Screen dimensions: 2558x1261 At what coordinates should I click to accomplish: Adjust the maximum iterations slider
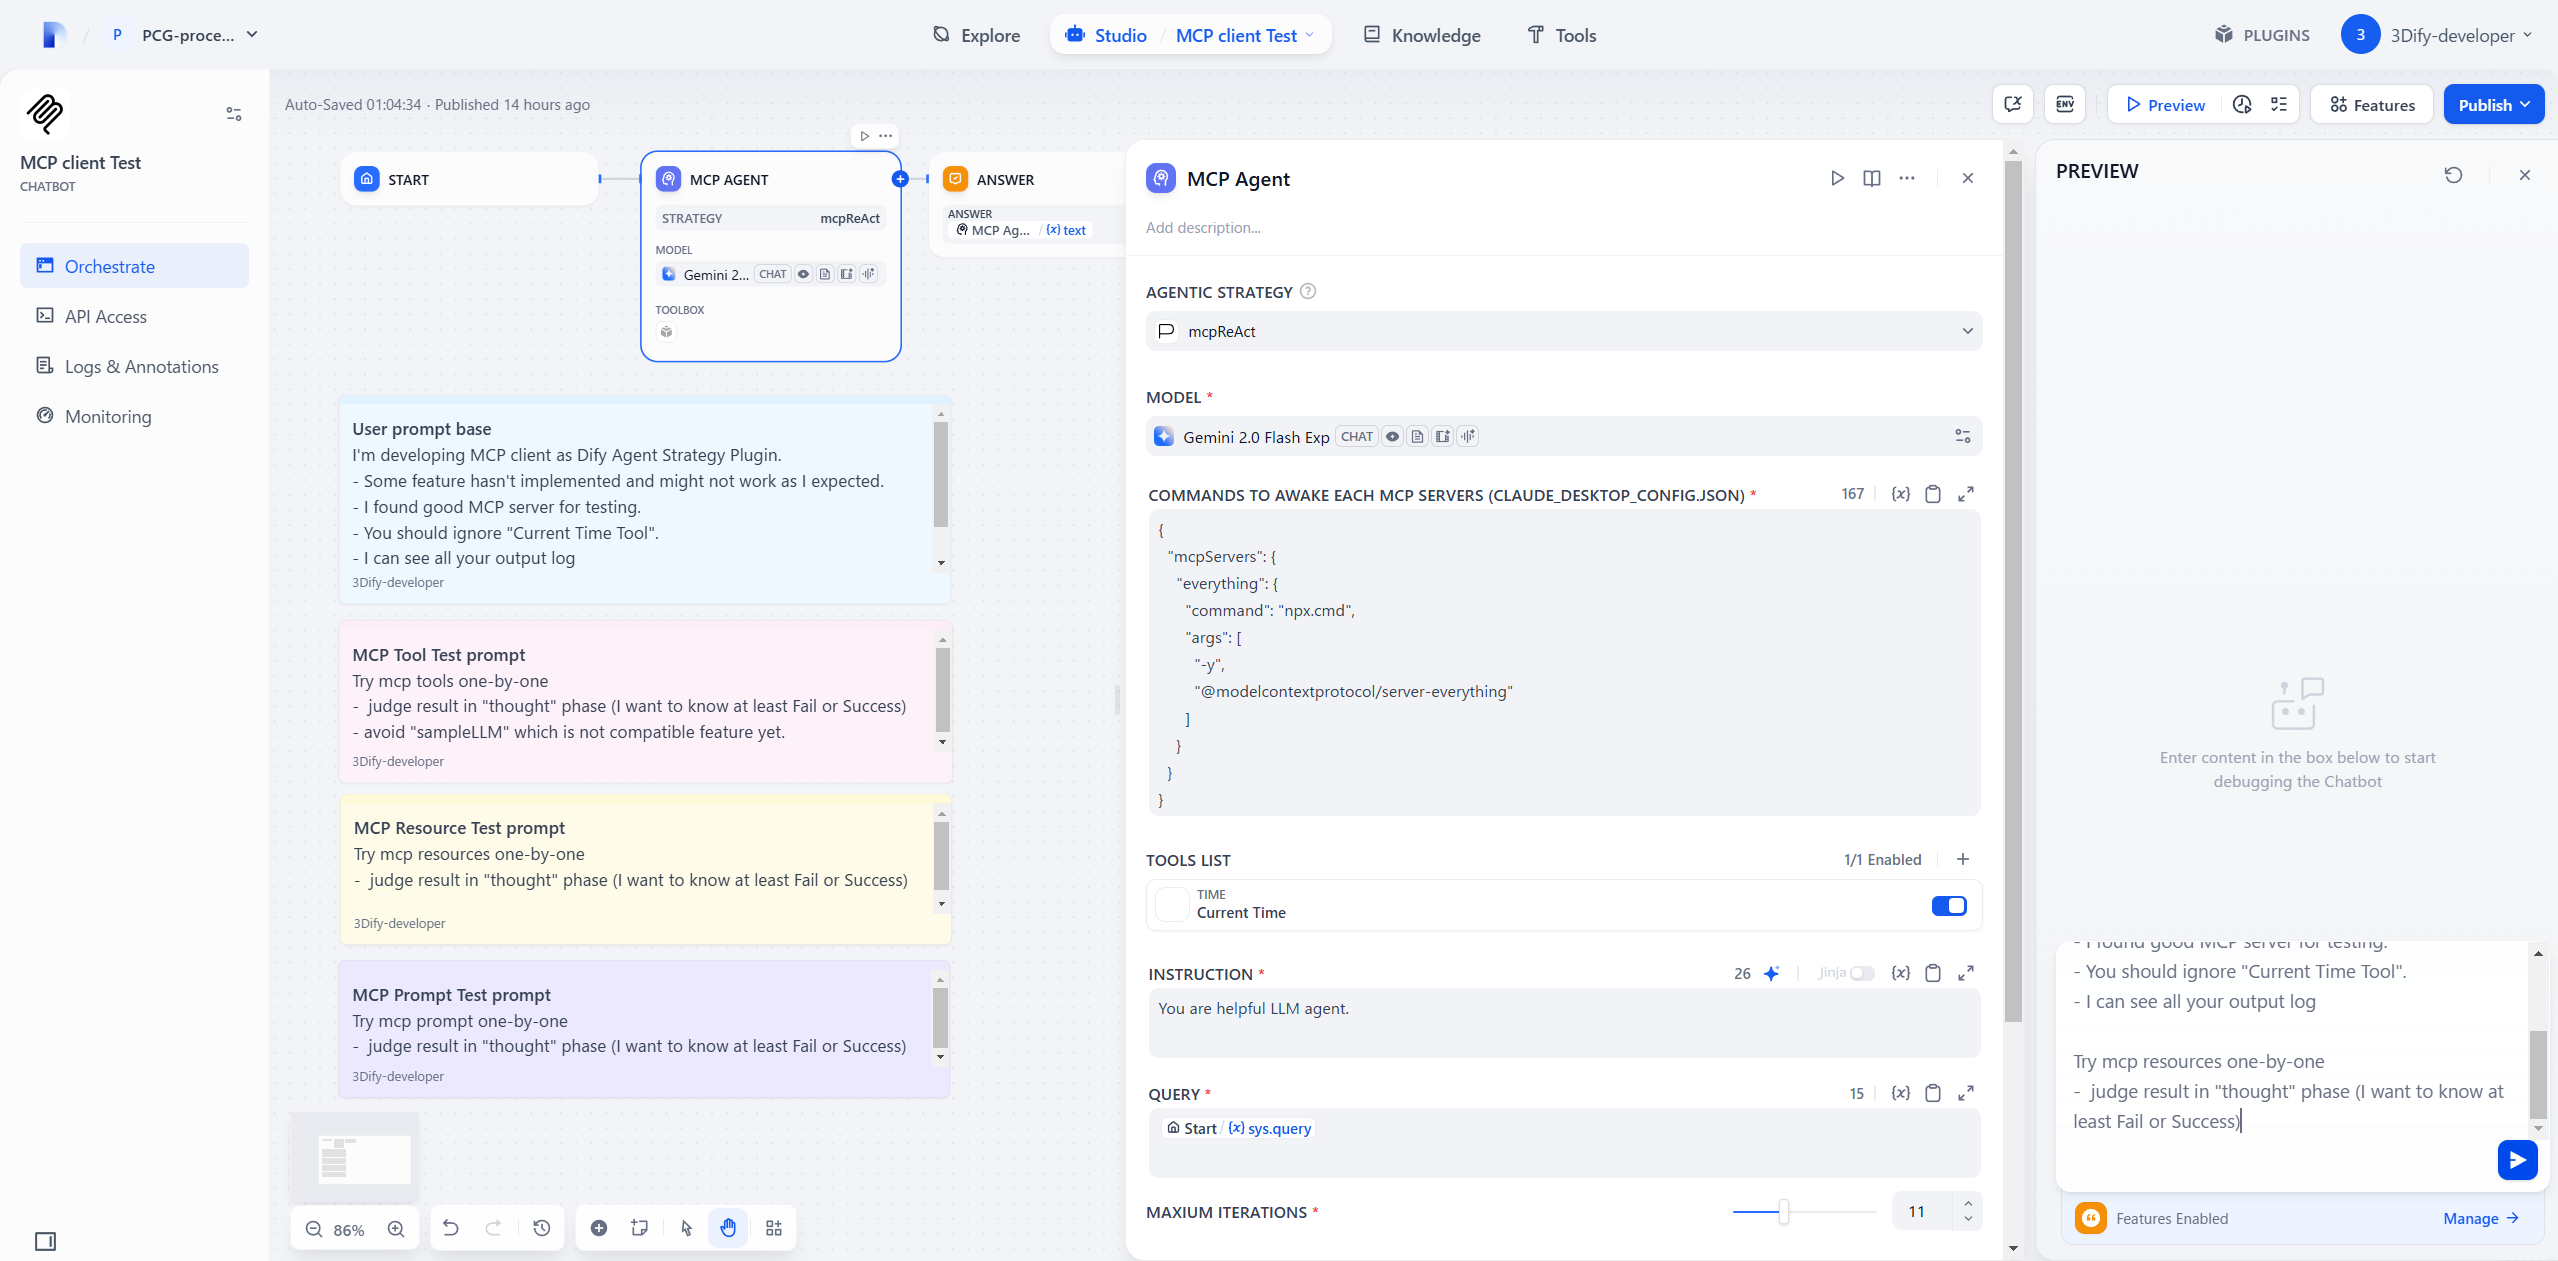point(1783,1212)
